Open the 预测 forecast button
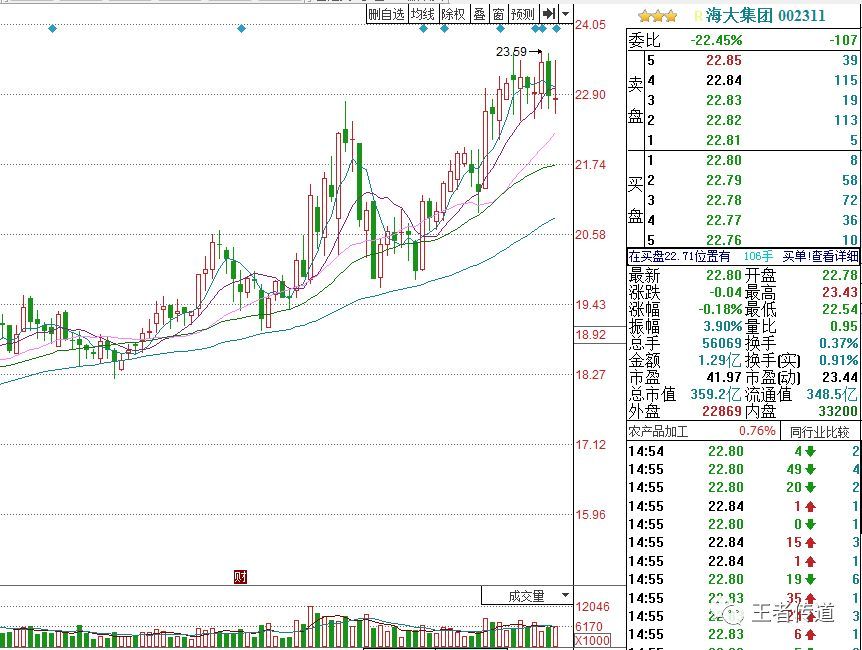Image resolution: width=862 pixels, height=650 pixels. (x=522, y=14)
